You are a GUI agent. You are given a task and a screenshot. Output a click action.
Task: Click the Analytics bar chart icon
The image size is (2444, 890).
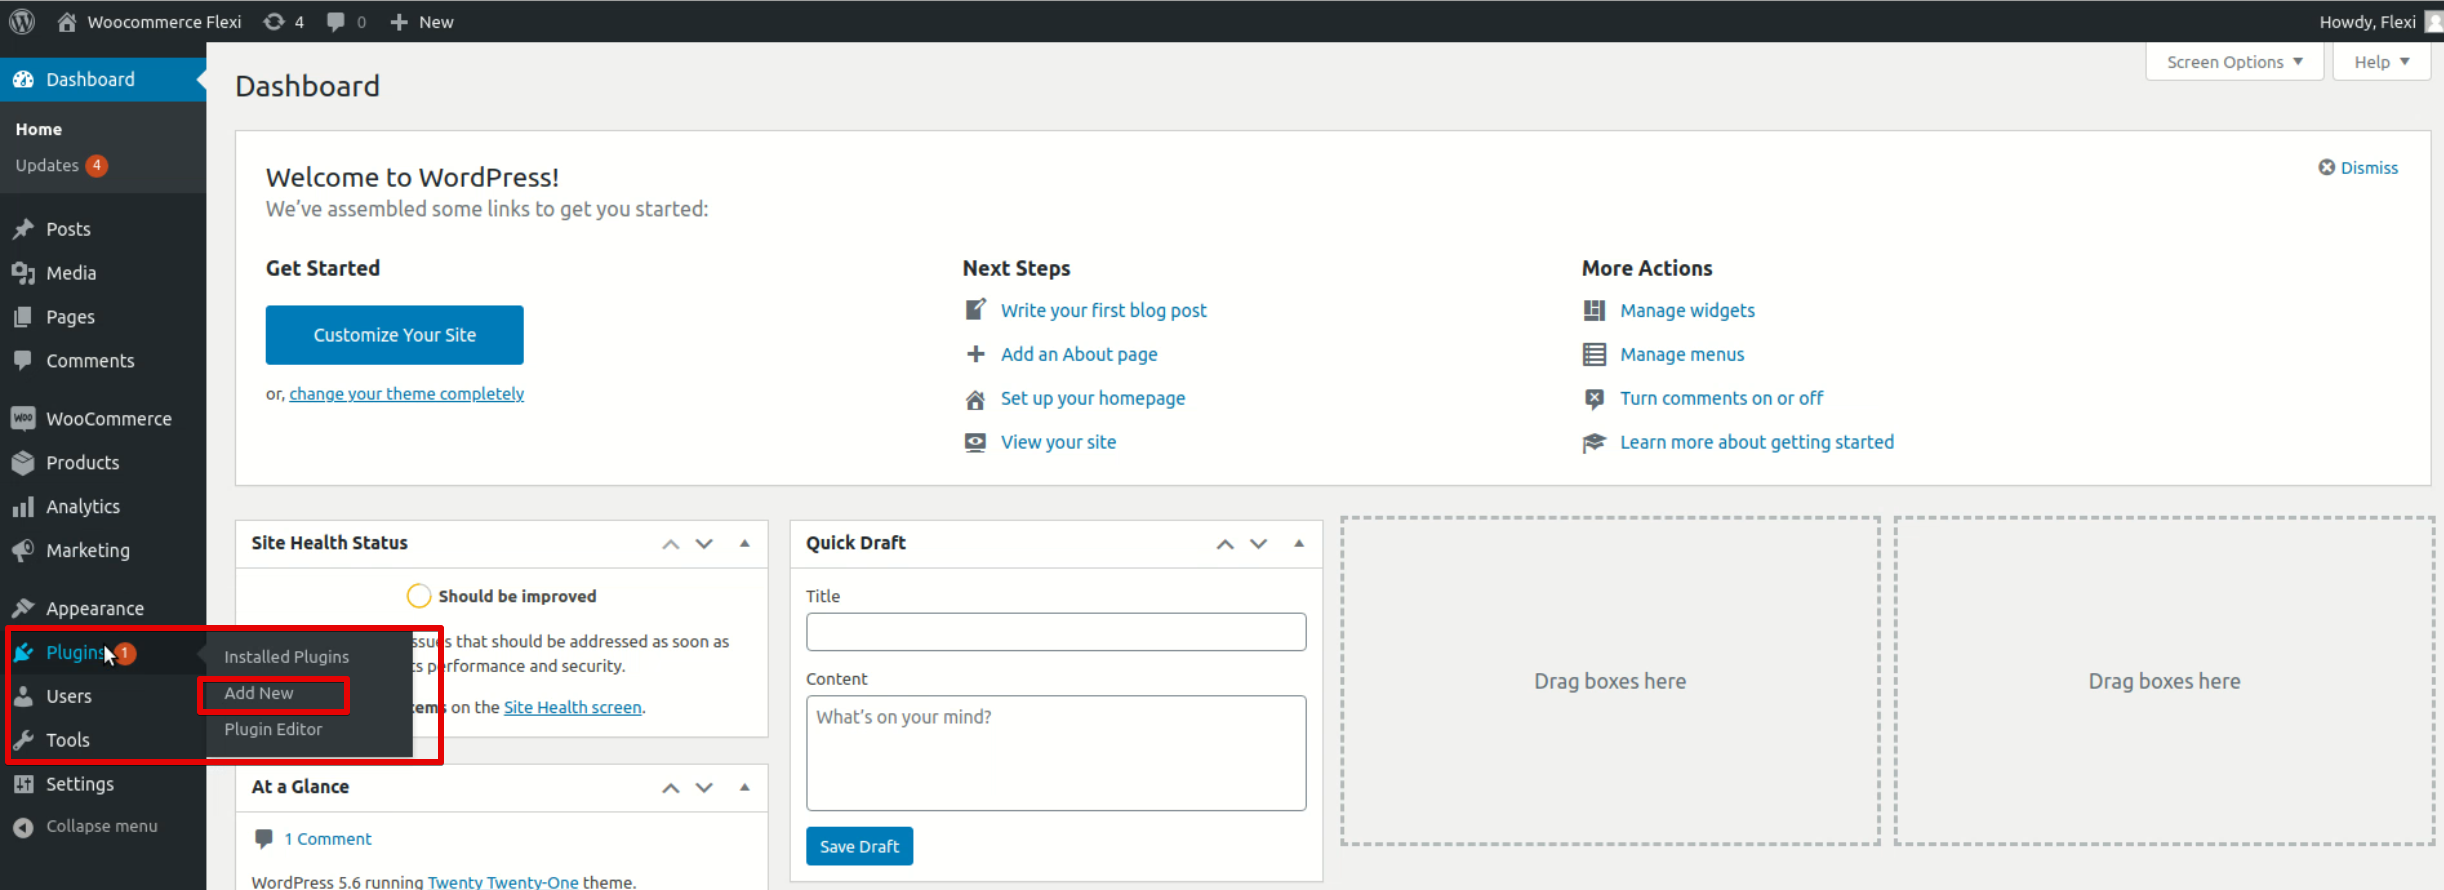click(x=23, y=507)
